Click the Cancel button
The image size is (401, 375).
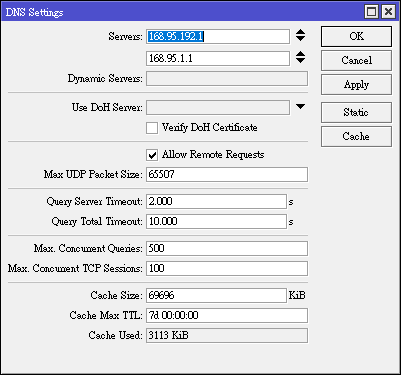356,60
